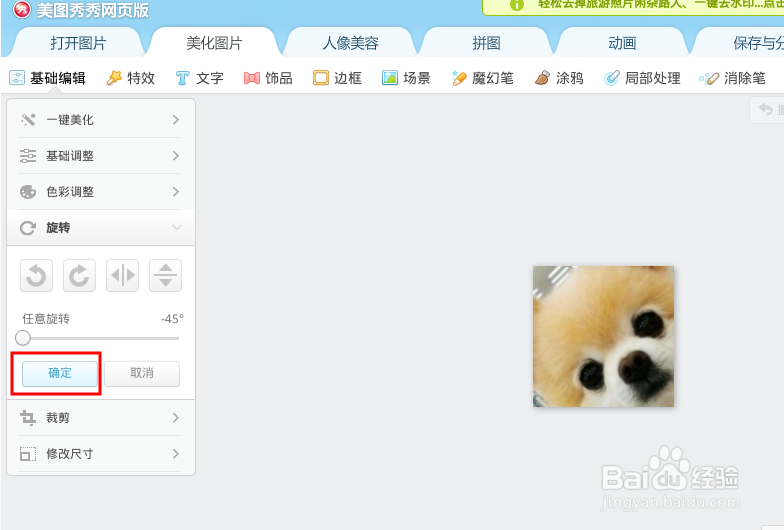This screenshot has width=784, height=530.
Task: Click the 美图秀秀 logo icon
Action: [x=22, y=9]
